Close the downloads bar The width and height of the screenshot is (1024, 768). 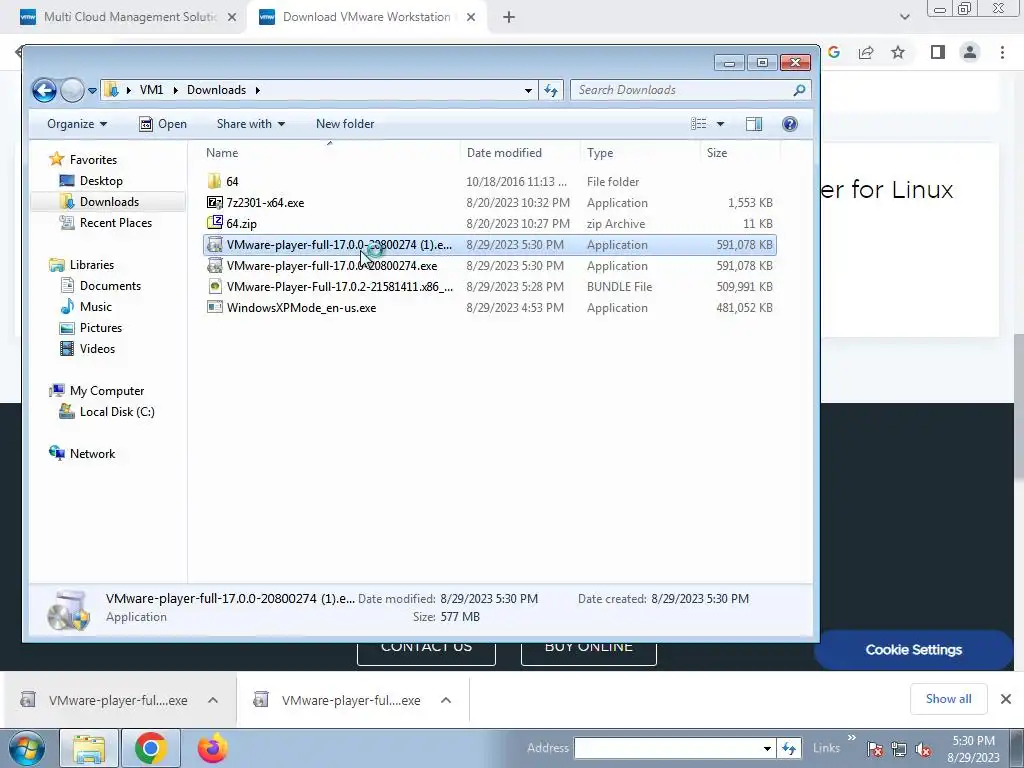(x=1006, y=699)
